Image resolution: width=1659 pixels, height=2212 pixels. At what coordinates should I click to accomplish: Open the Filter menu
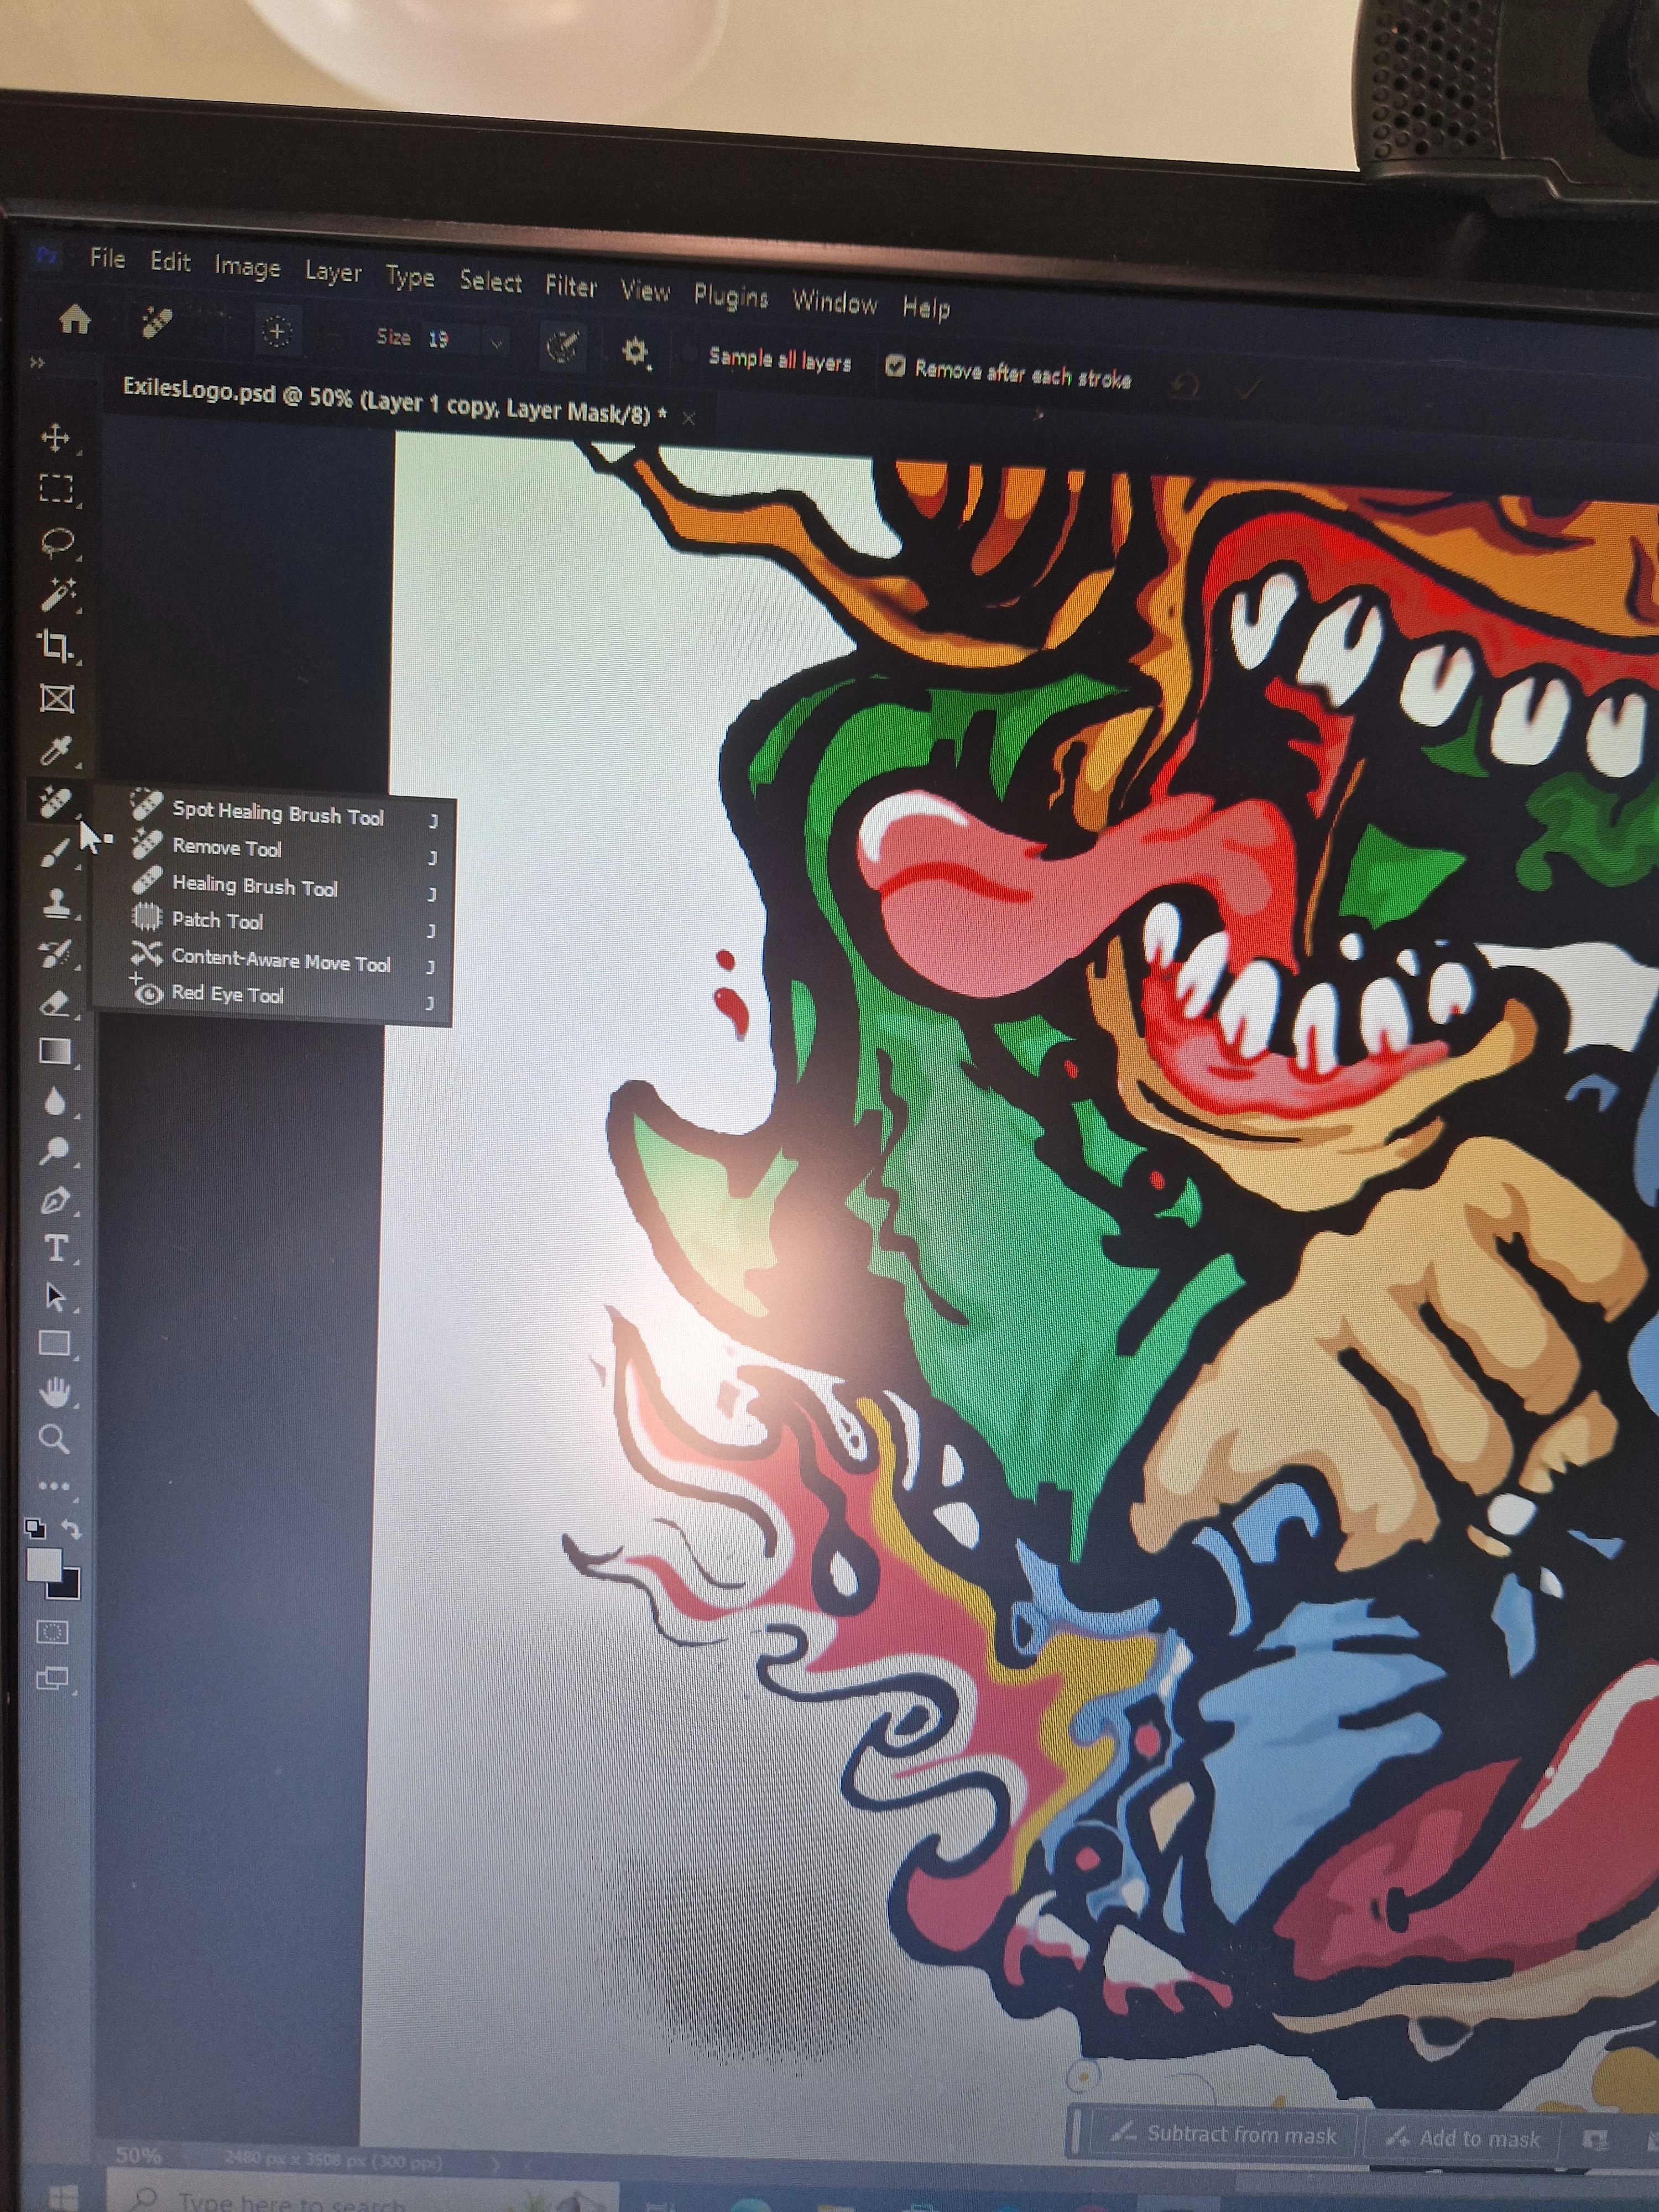pos(570,287)
